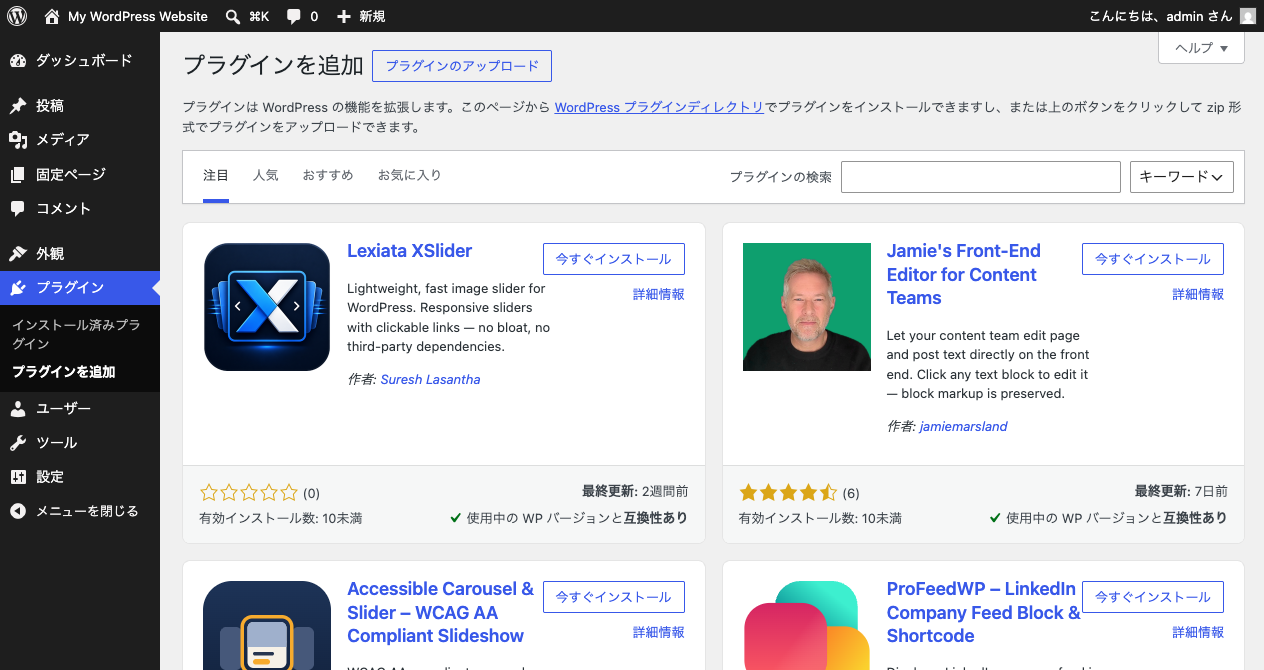Image resolution: width=1264 pixels, height=670 pixels.
Task: Open author Suresh Lasantha link
Action: click(x=430, y=380)
